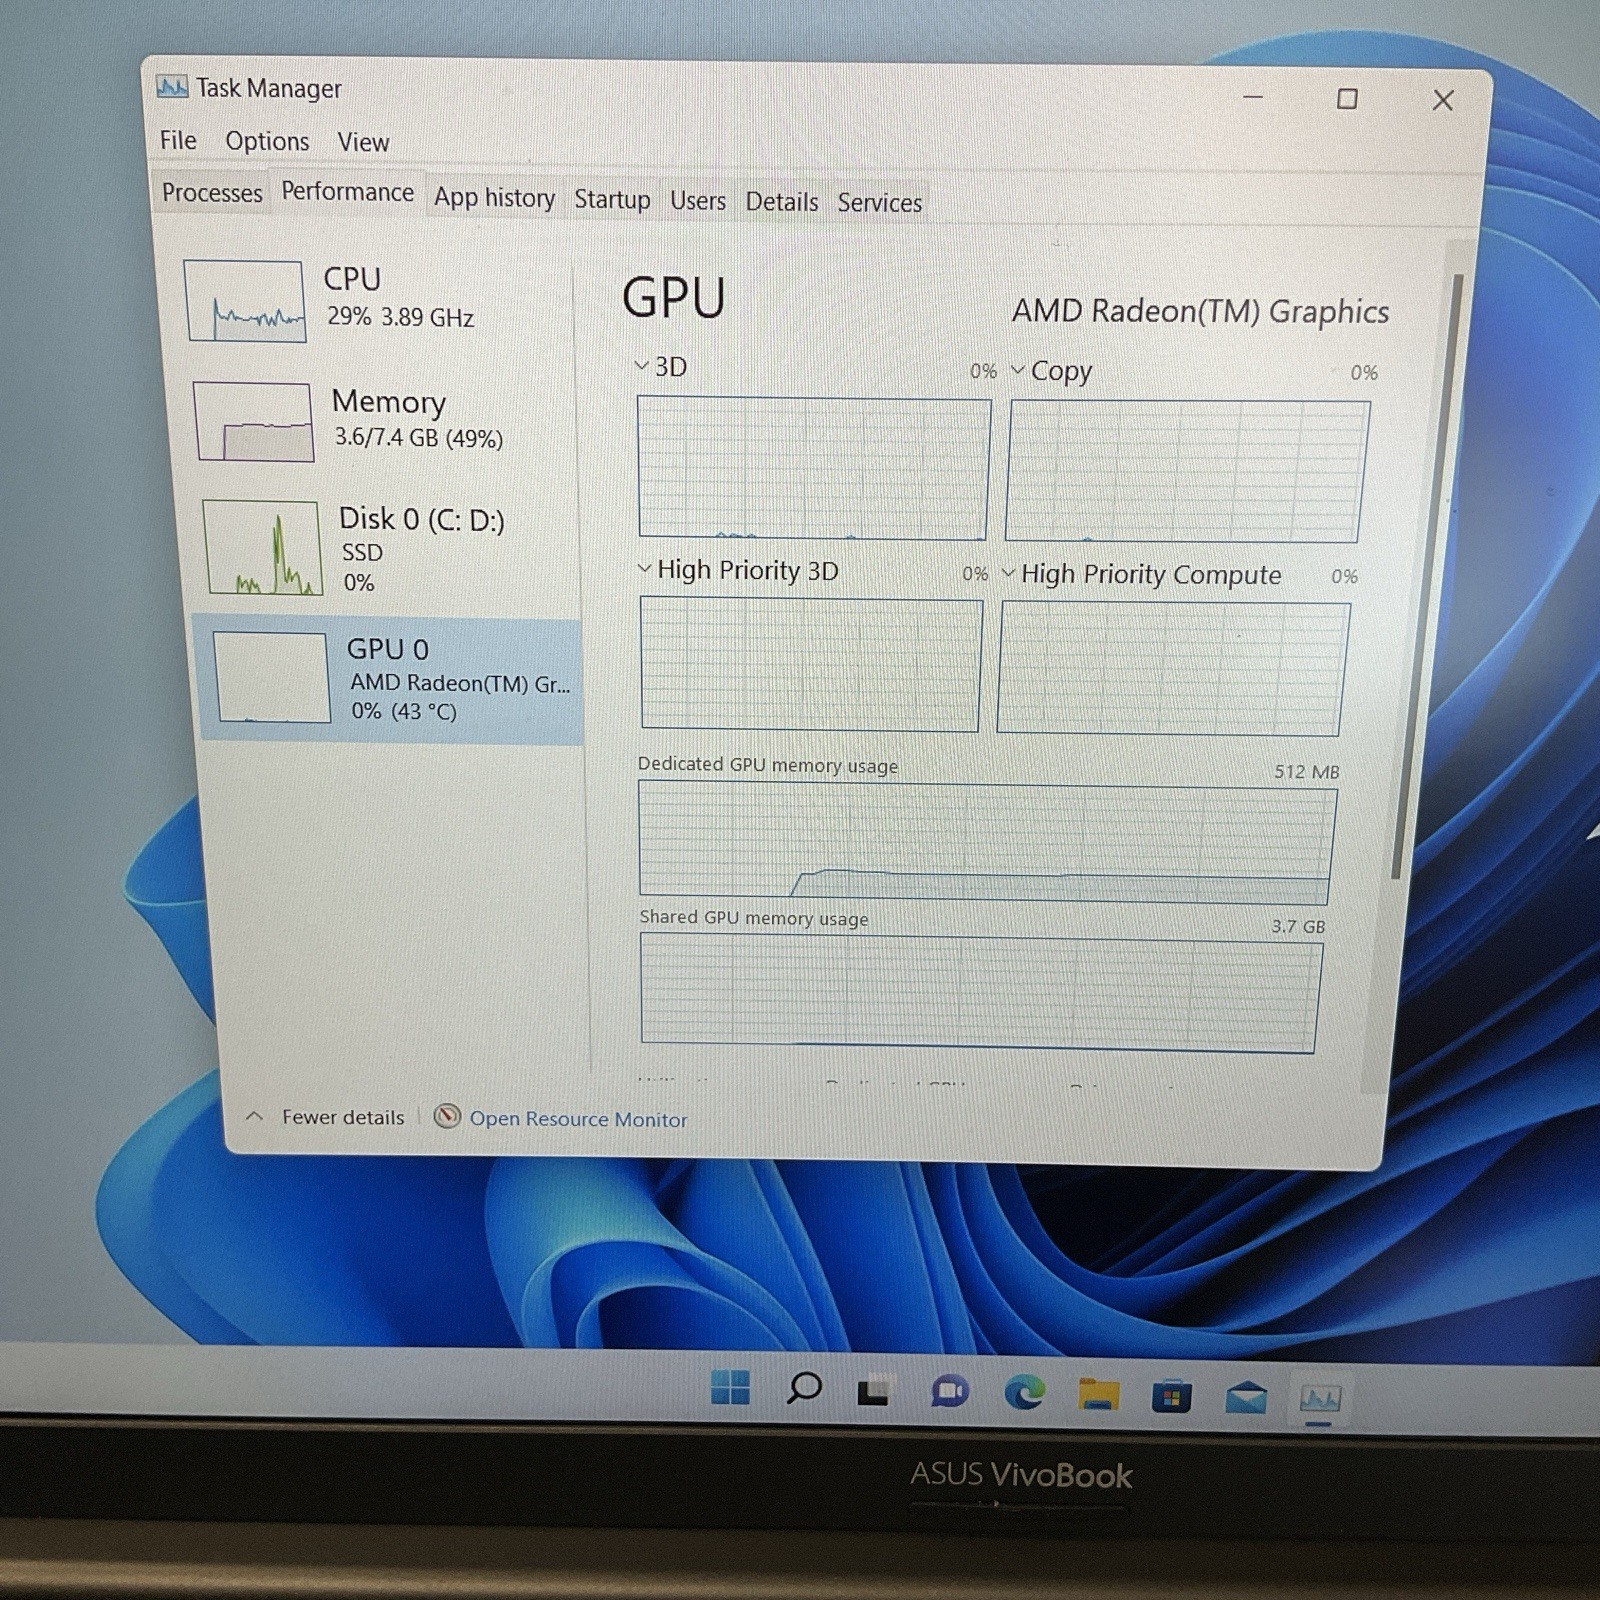Open the Chat taskbar icon
This screenshot has width=1600, height=1600.
pyautogui.click(x=949, y=1391)
